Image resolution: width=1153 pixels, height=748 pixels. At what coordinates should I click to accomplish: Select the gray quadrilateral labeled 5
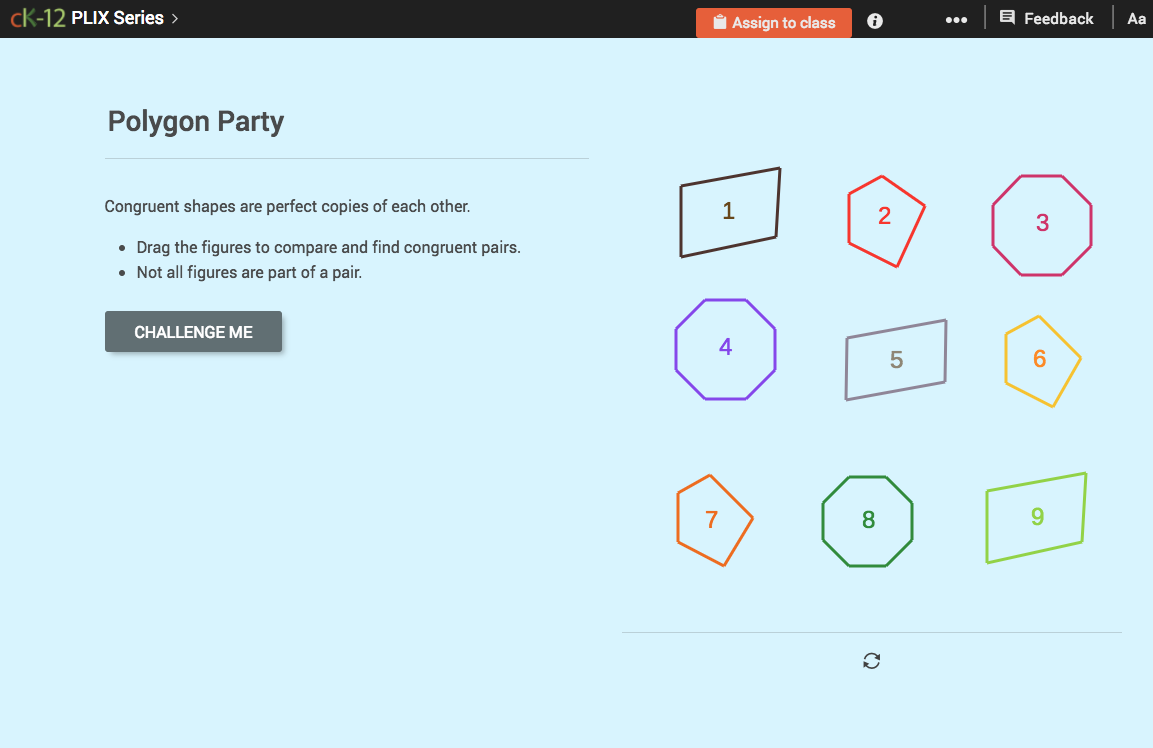pyautogui.click(x=895, y=360)
